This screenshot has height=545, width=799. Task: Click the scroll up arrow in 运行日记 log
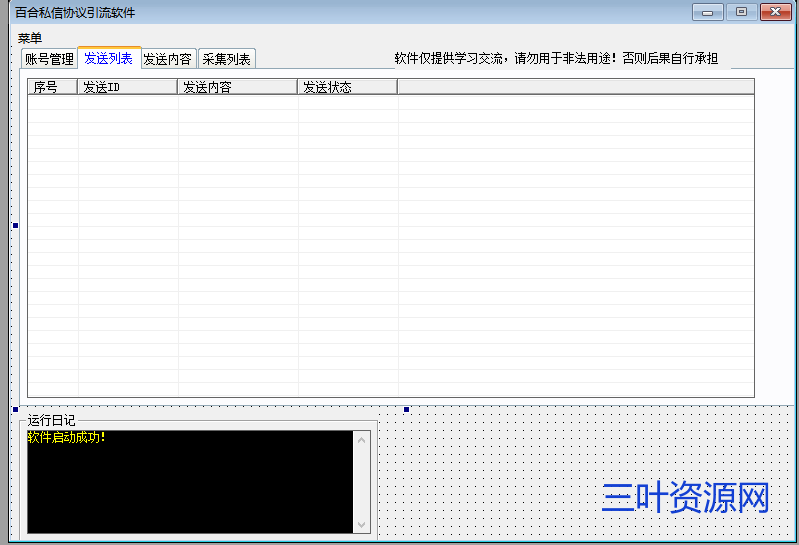tap(361, 440)
